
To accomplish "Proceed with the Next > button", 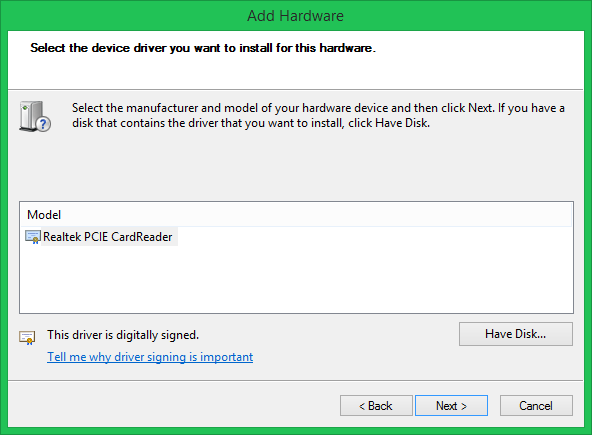I will (x=452, y=406).
